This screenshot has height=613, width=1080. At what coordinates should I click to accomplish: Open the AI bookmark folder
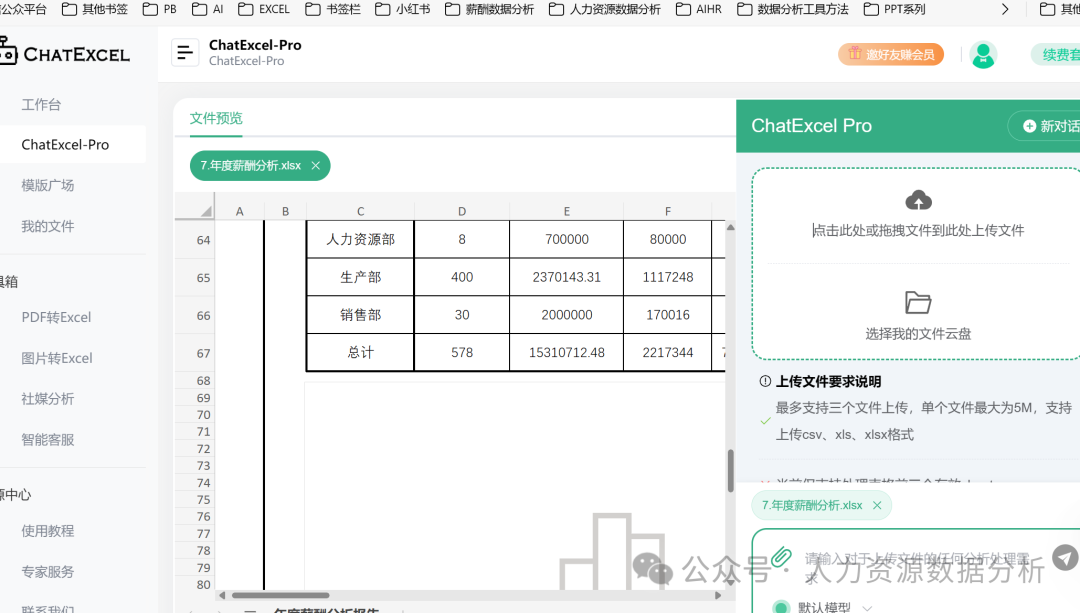tap(208, 9)
